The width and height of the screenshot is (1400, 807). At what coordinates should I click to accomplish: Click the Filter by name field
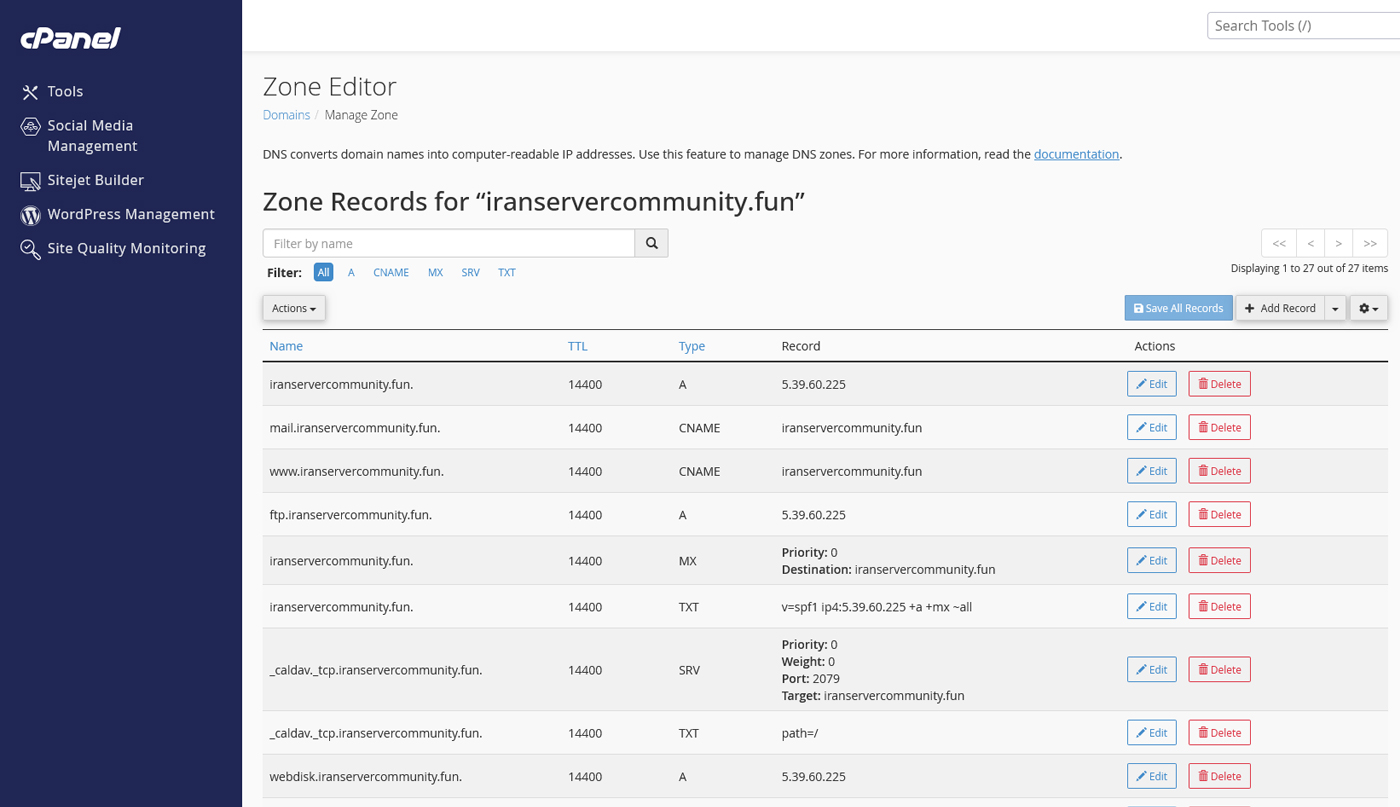(448, 243)
